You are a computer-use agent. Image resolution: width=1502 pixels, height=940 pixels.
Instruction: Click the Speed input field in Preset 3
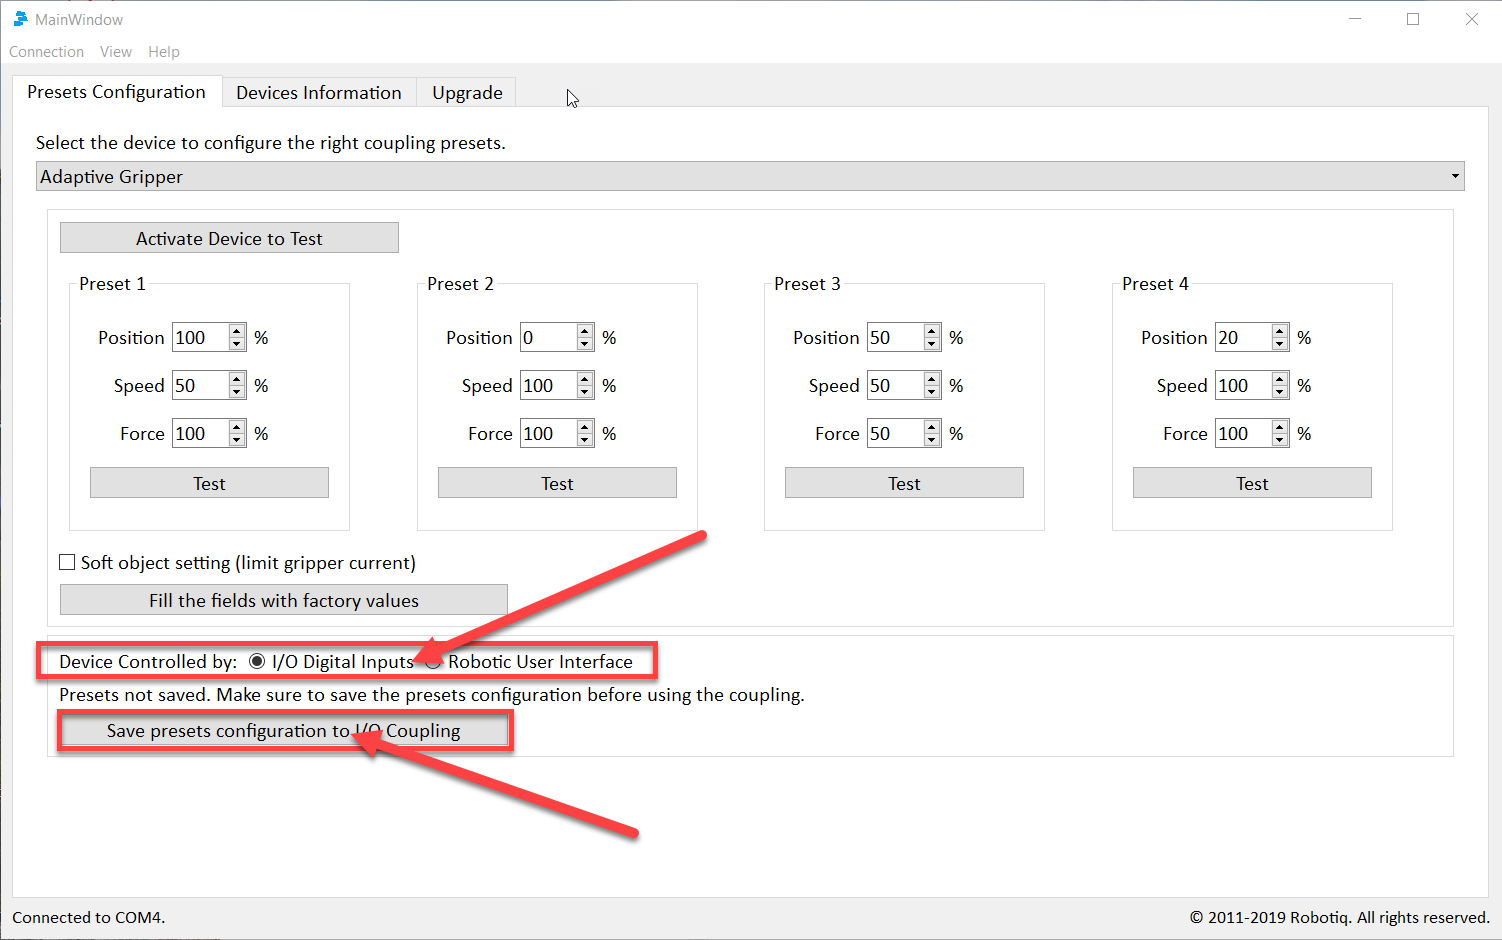pyautogui.click(x=894, y=384)
